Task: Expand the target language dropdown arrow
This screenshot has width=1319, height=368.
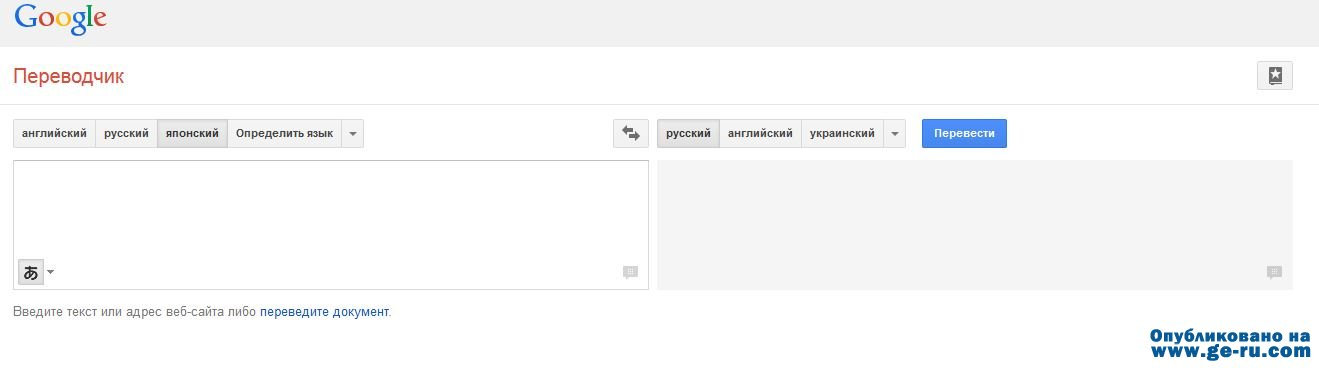Action: pyautogui.click(x=894, y=134)
